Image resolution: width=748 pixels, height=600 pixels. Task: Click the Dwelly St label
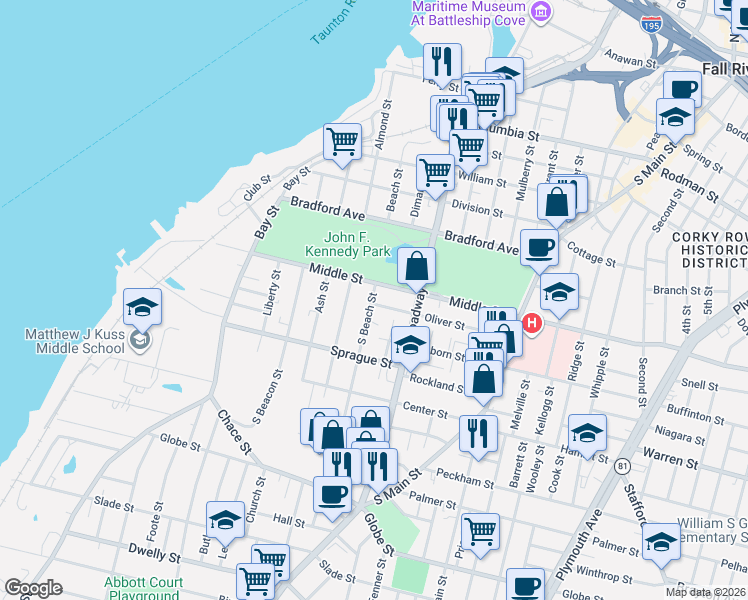[x=155, y=553]
